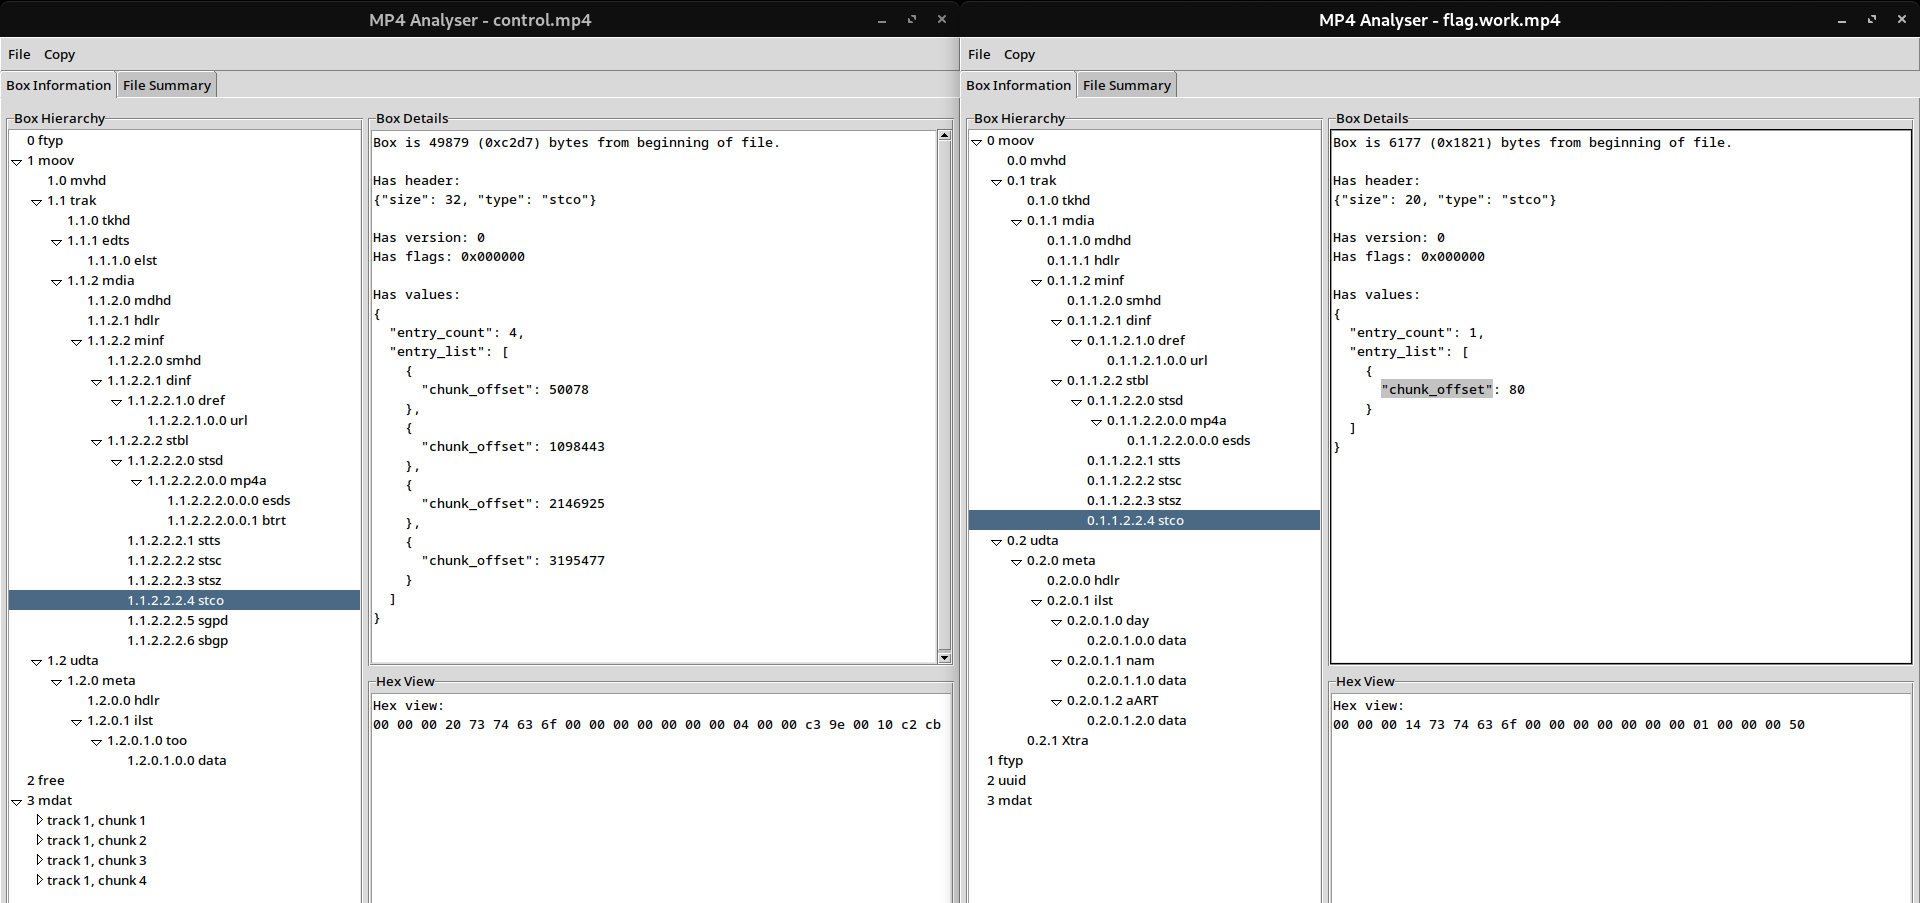
Task: Select the "2 free" box in the hierarchy
Action: point(45,780)
